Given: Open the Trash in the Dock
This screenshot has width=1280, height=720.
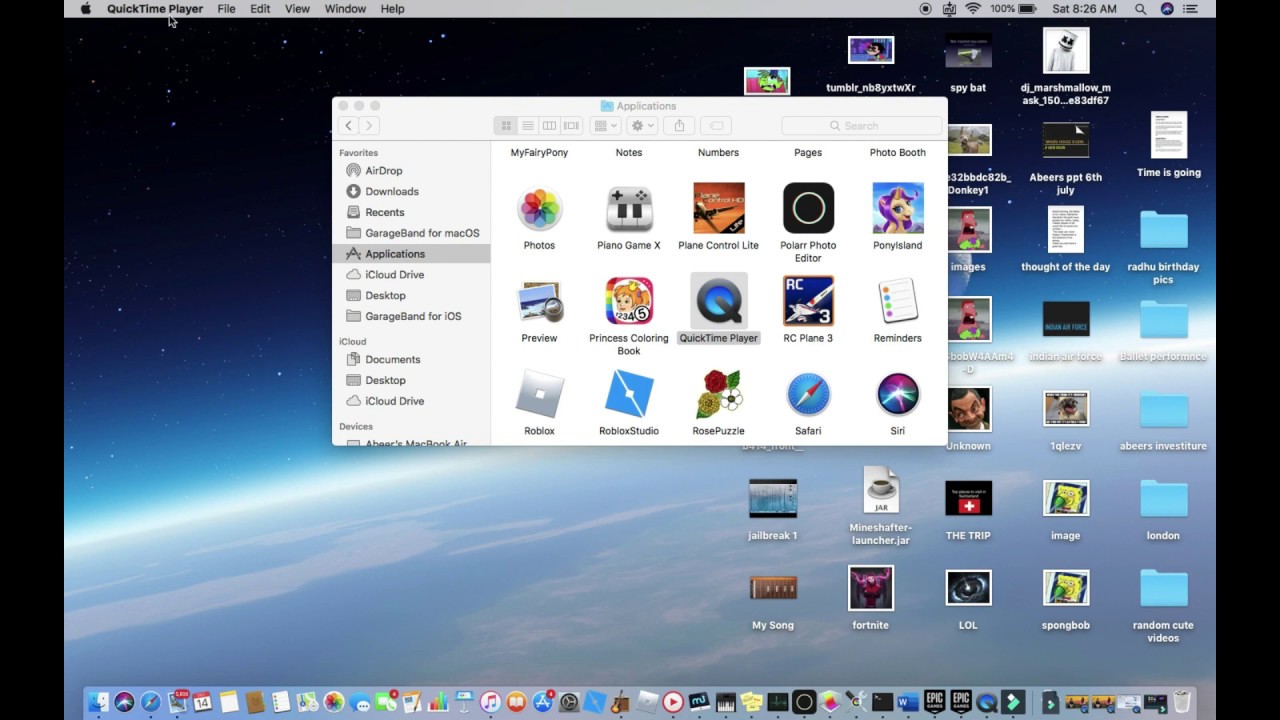Looking at the screenshot, I should (1181, 702).
